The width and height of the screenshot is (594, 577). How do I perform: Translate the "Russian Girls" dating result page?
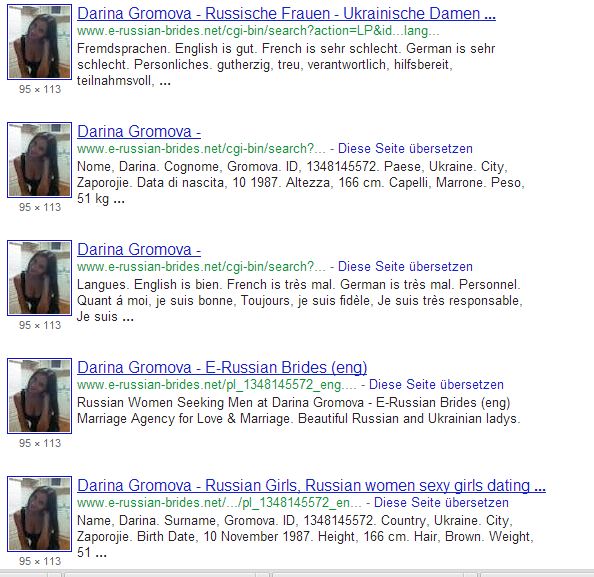pos(441,503)
